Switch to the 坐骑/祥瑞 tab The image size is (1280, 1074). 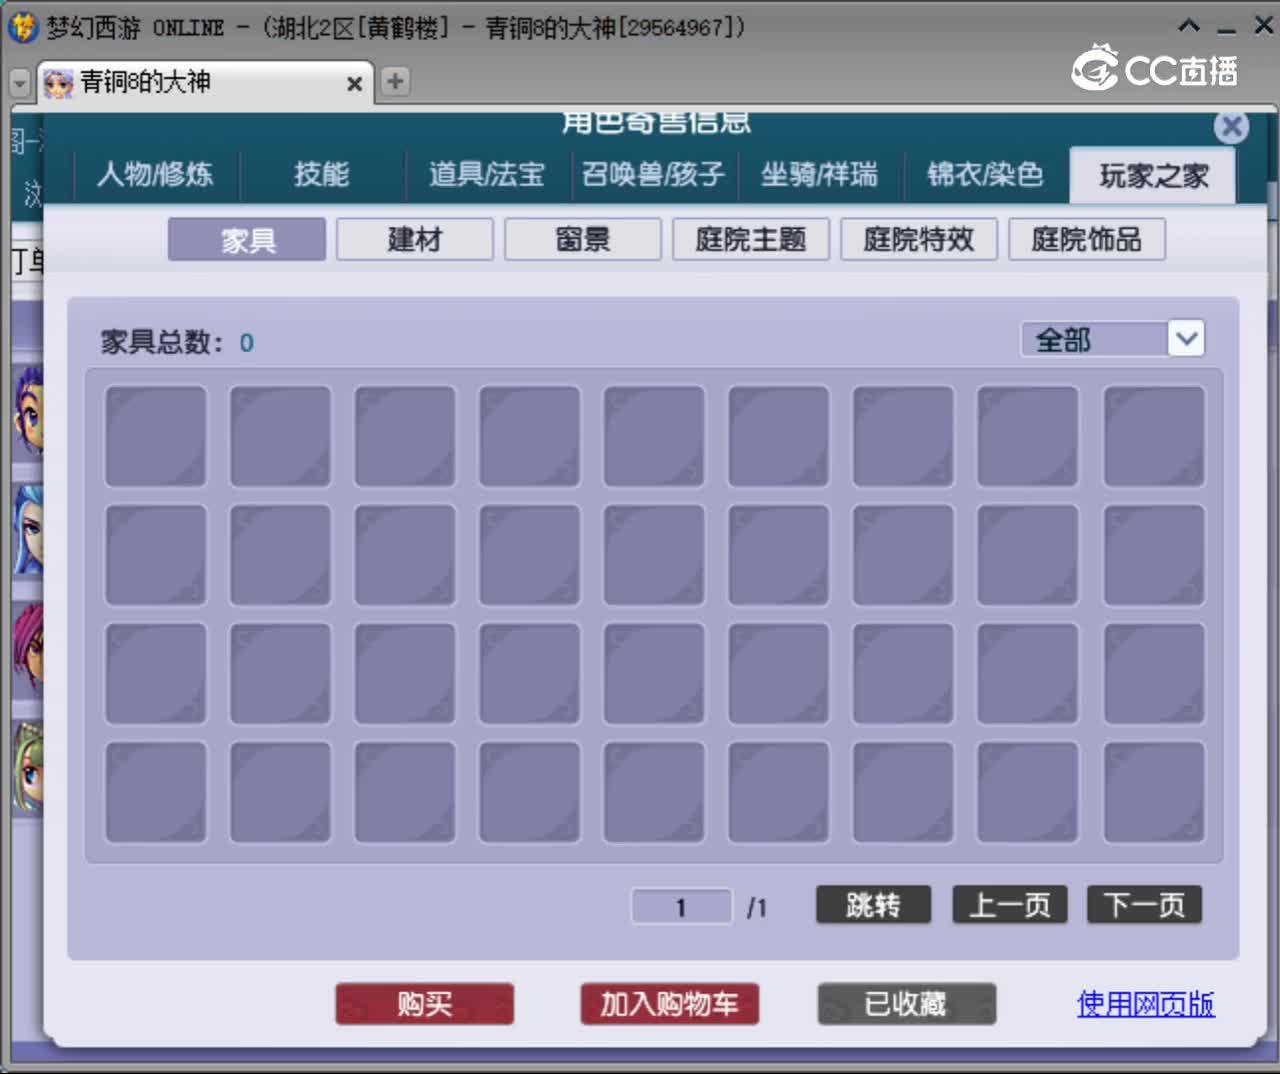point(819,175)
